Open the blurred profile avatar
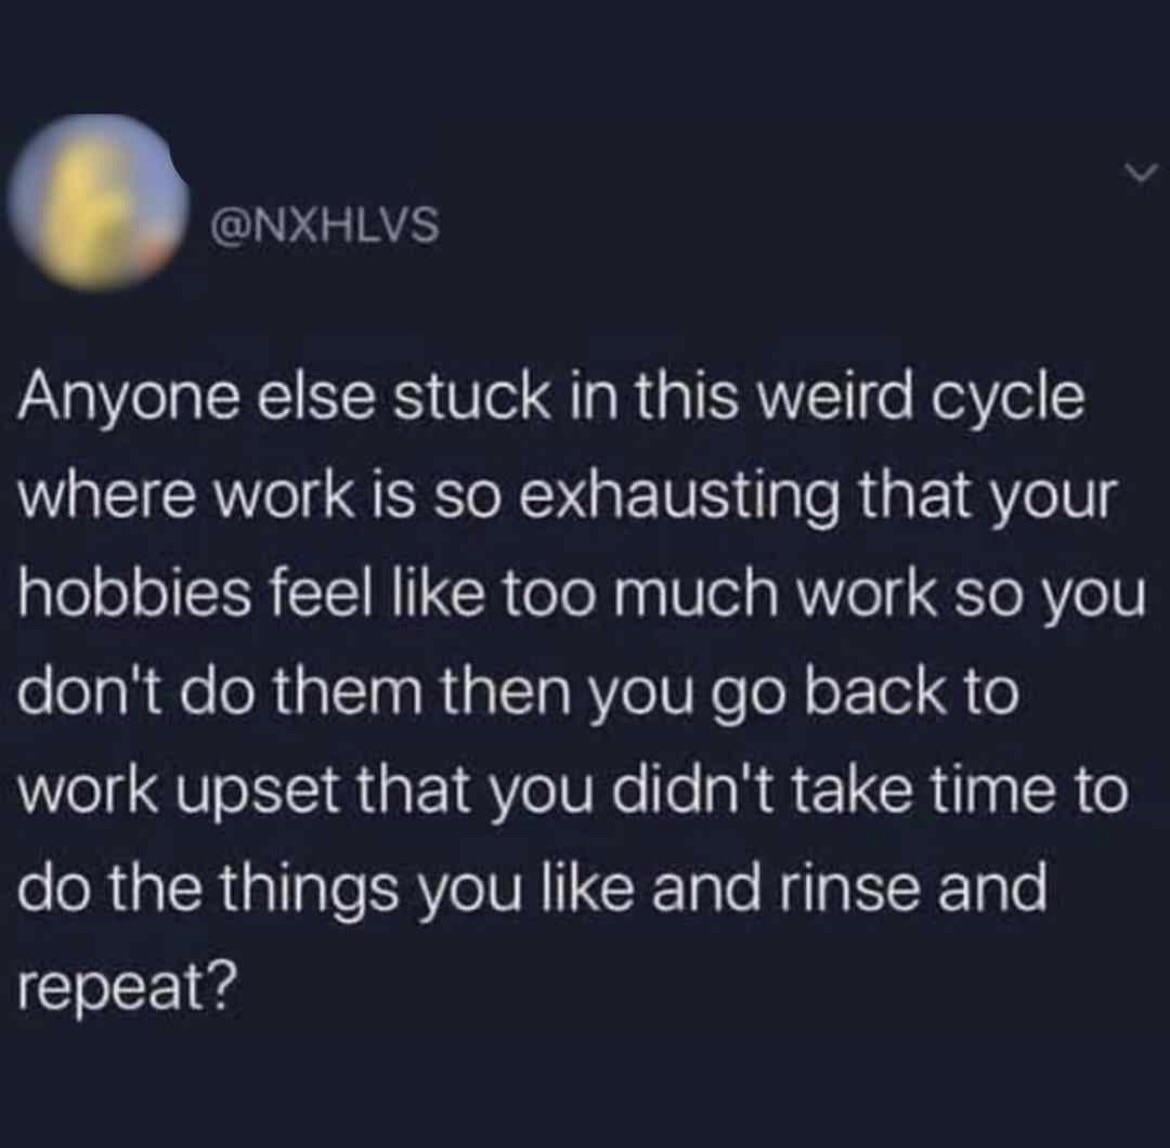The image size is (1170, 1148). 97,203
